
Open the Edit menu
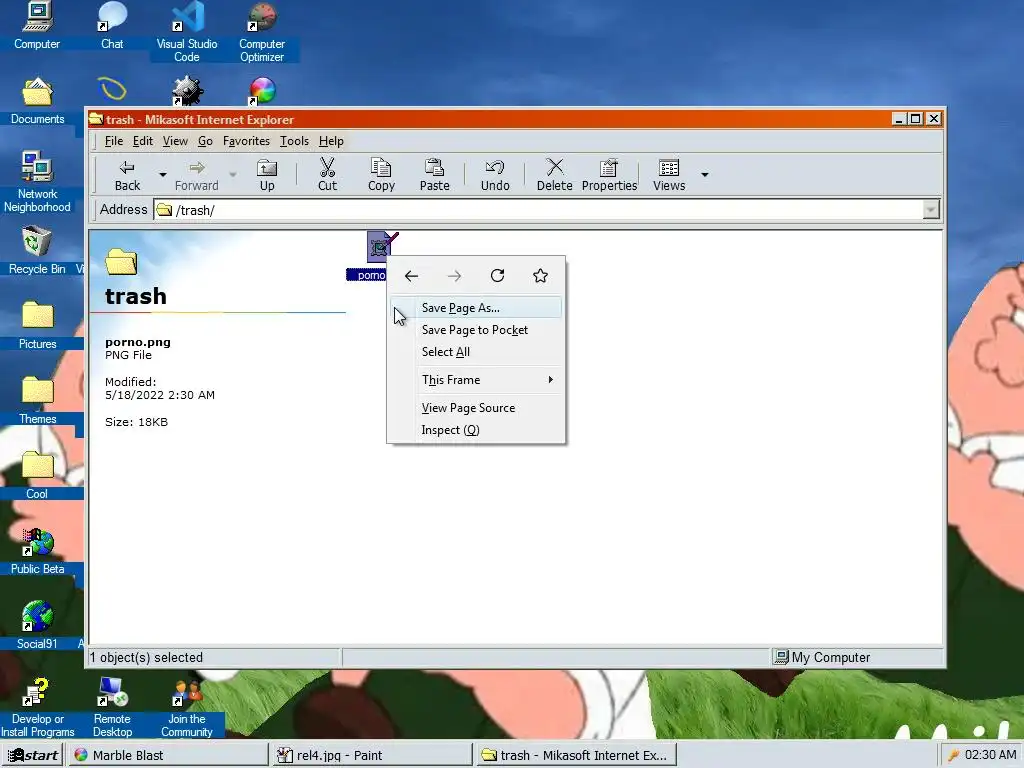tap(142, 141)
